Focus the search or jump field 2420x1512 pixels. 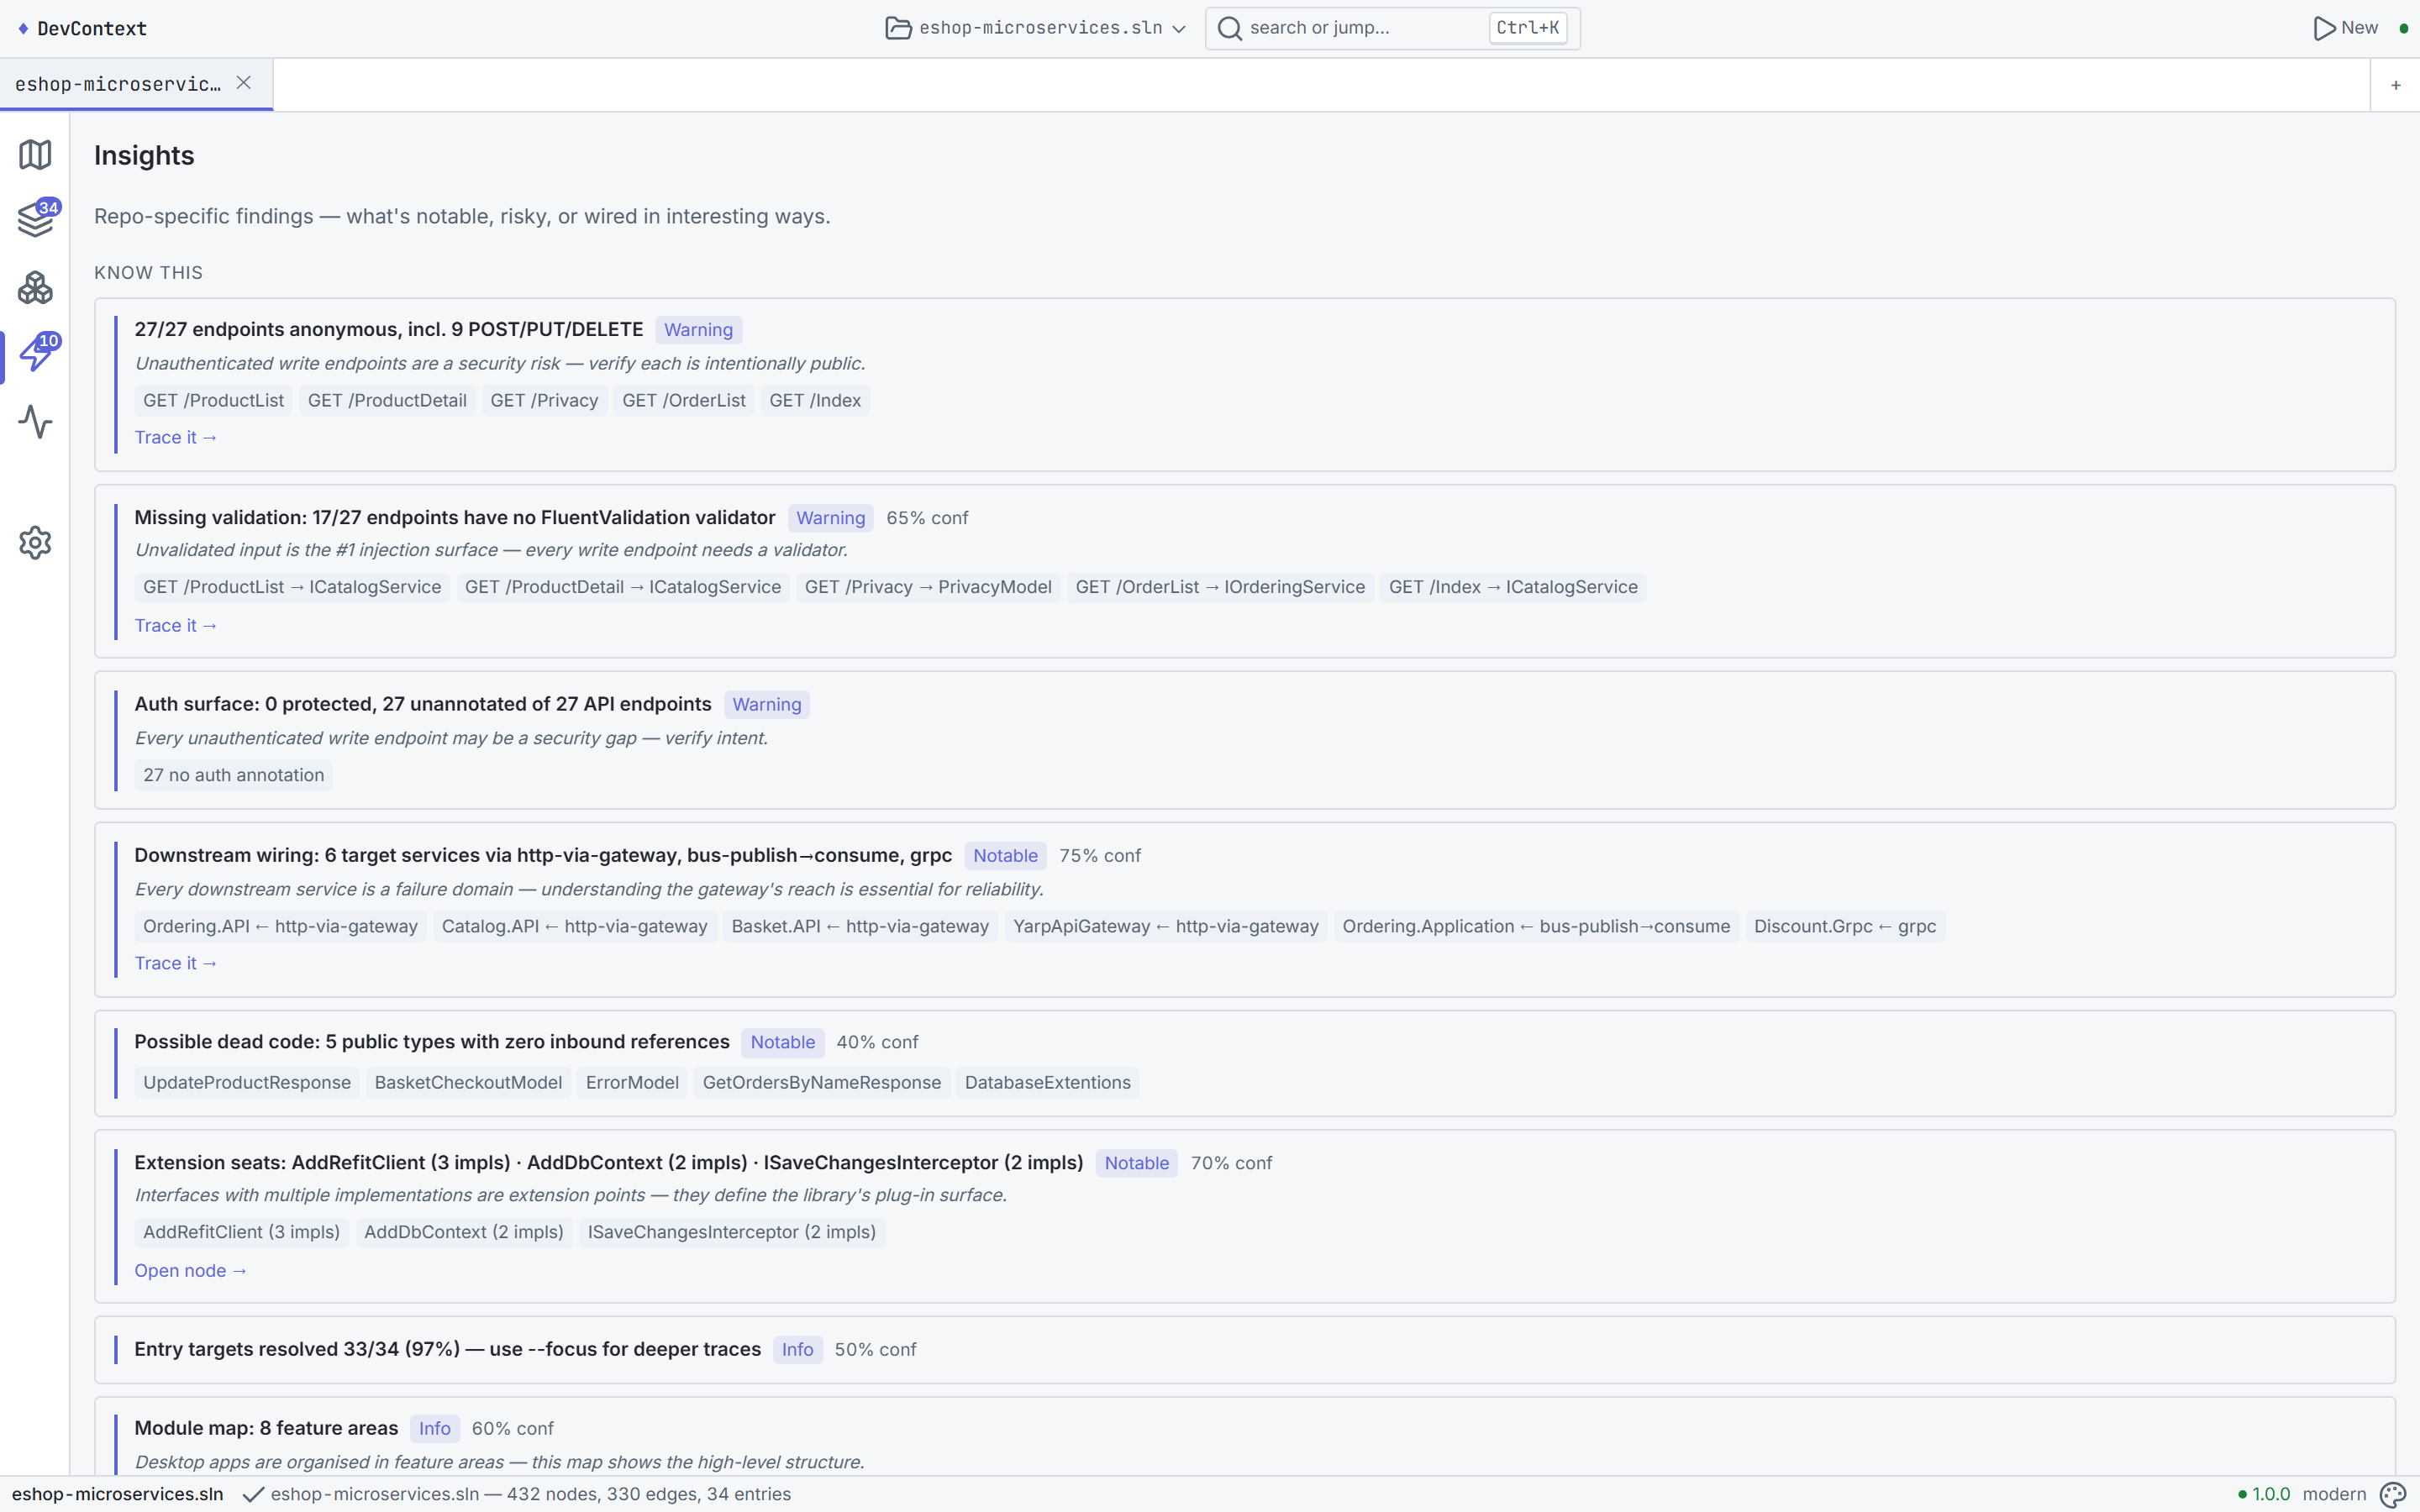click(1392, 28)
